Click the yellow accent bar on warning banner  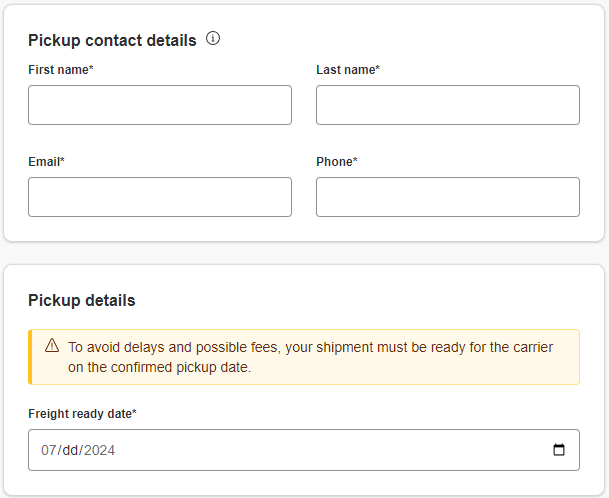click(x=30, y=357)
